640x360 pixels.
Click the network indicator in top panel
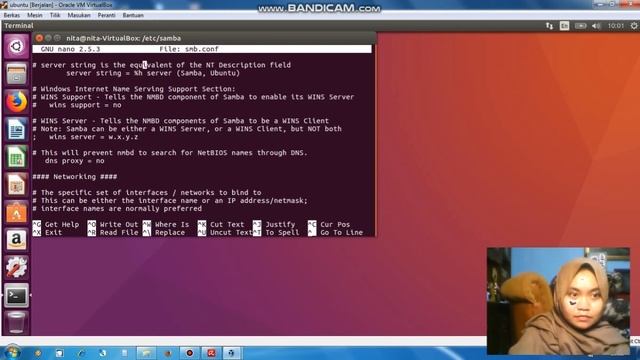[549, 26]
